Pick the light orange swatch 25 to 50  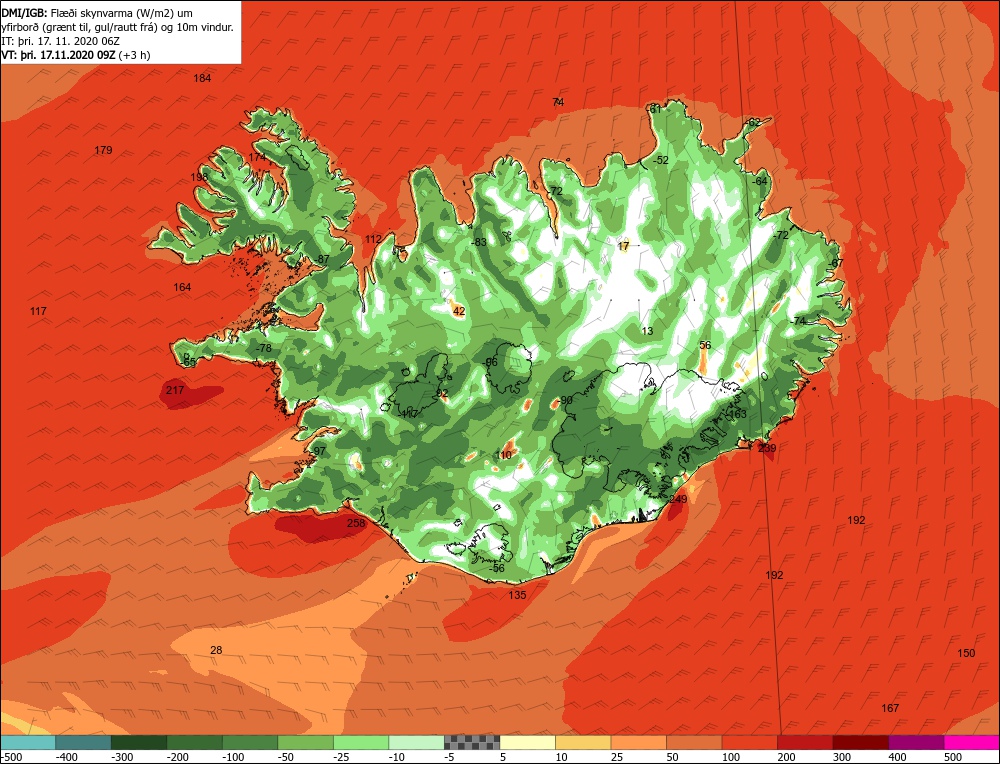pos(638,742)
